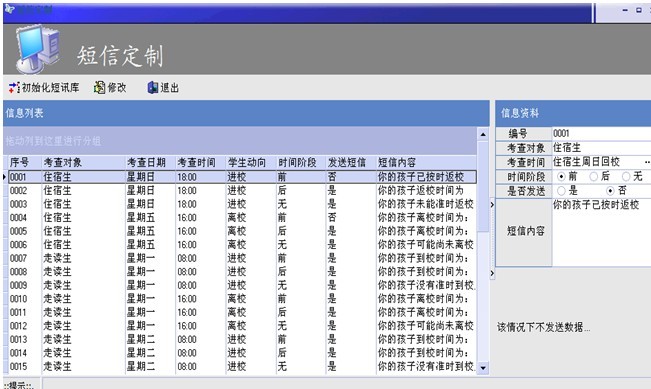Select the 无 time-stage radio button
The height and width of the screenshot is (389, 651).
coord(626,177)
